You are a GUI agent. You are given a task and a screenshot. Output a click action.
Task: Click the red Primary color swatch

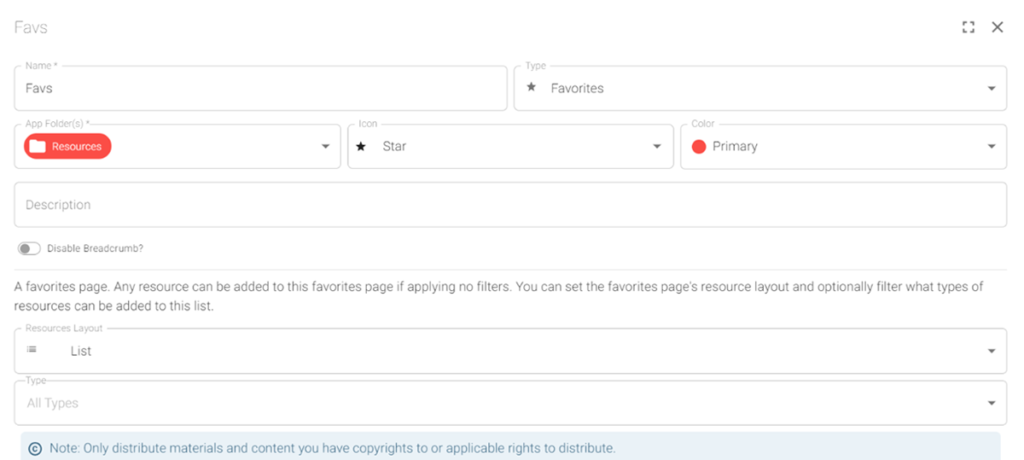click(x=699, y=146)
